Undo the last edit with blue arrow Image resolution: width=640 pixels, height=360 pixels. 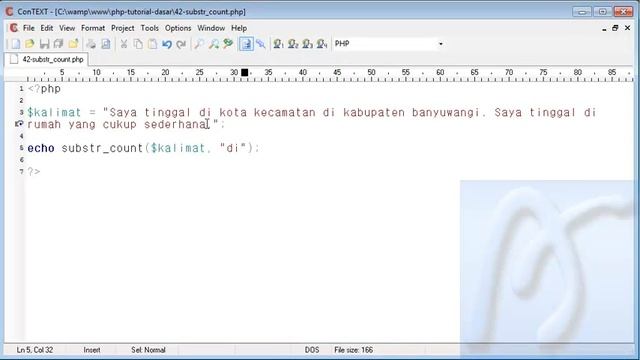coord(167,44)
